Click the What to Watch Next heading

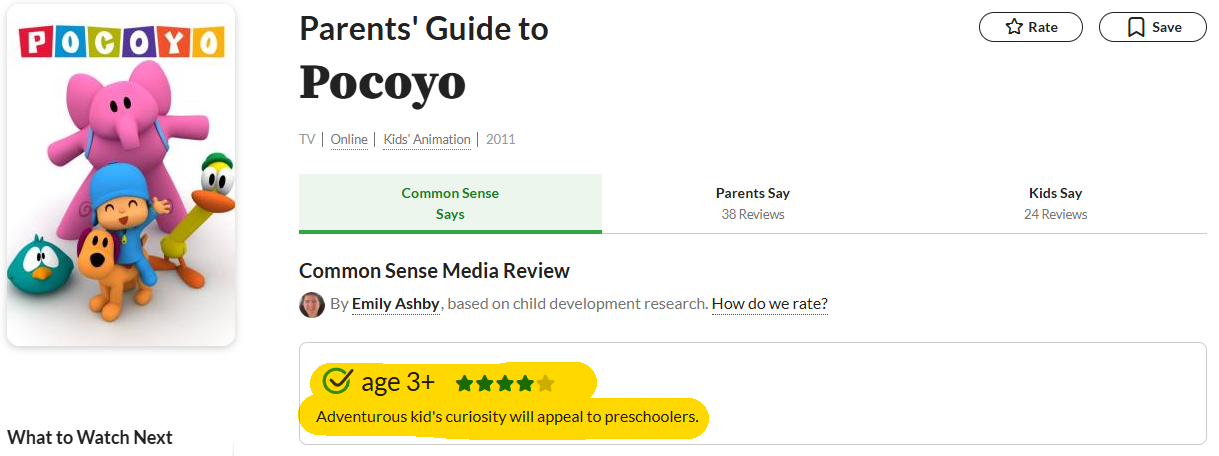(90, 437)
